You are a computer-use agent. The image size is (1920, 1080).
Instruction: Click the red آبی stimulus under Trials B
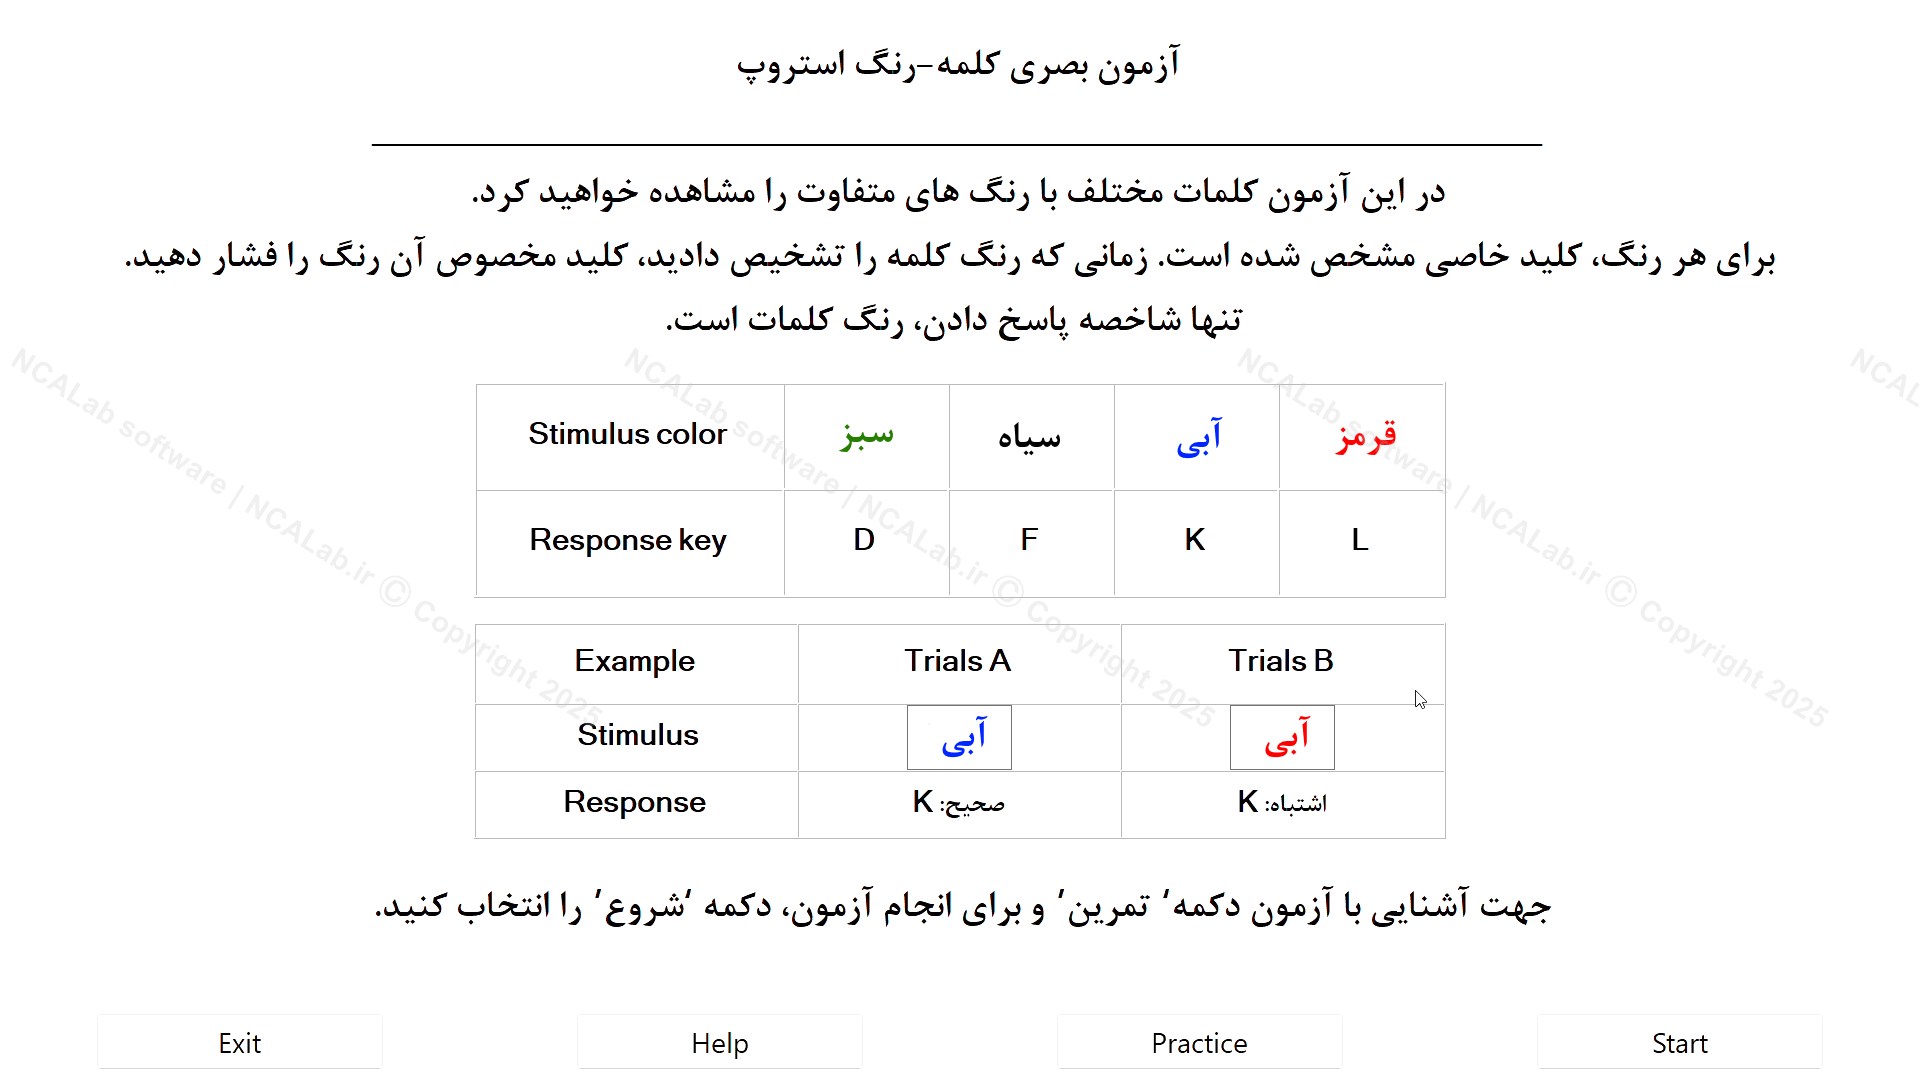1283,737
